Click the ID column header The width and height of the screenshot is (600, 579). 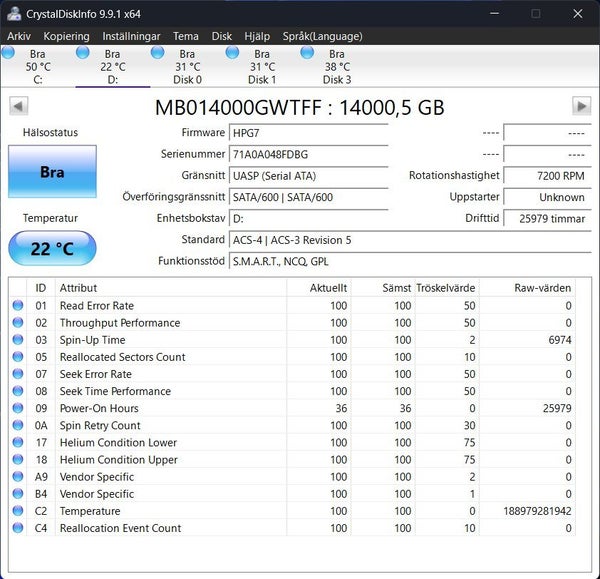coord(41,288)
